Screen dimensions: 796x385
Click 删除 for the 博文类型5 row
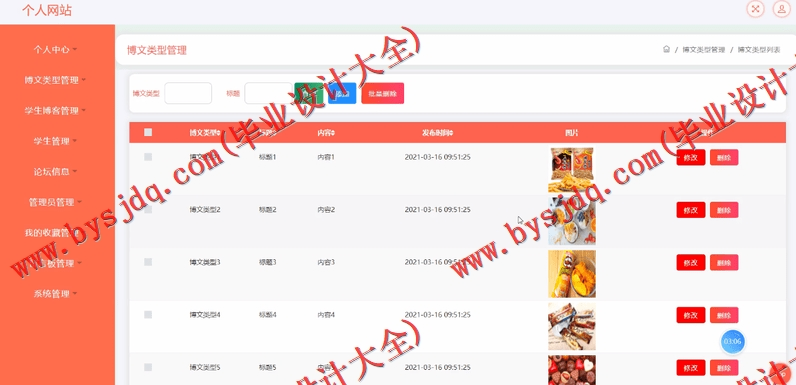(724, 368)
